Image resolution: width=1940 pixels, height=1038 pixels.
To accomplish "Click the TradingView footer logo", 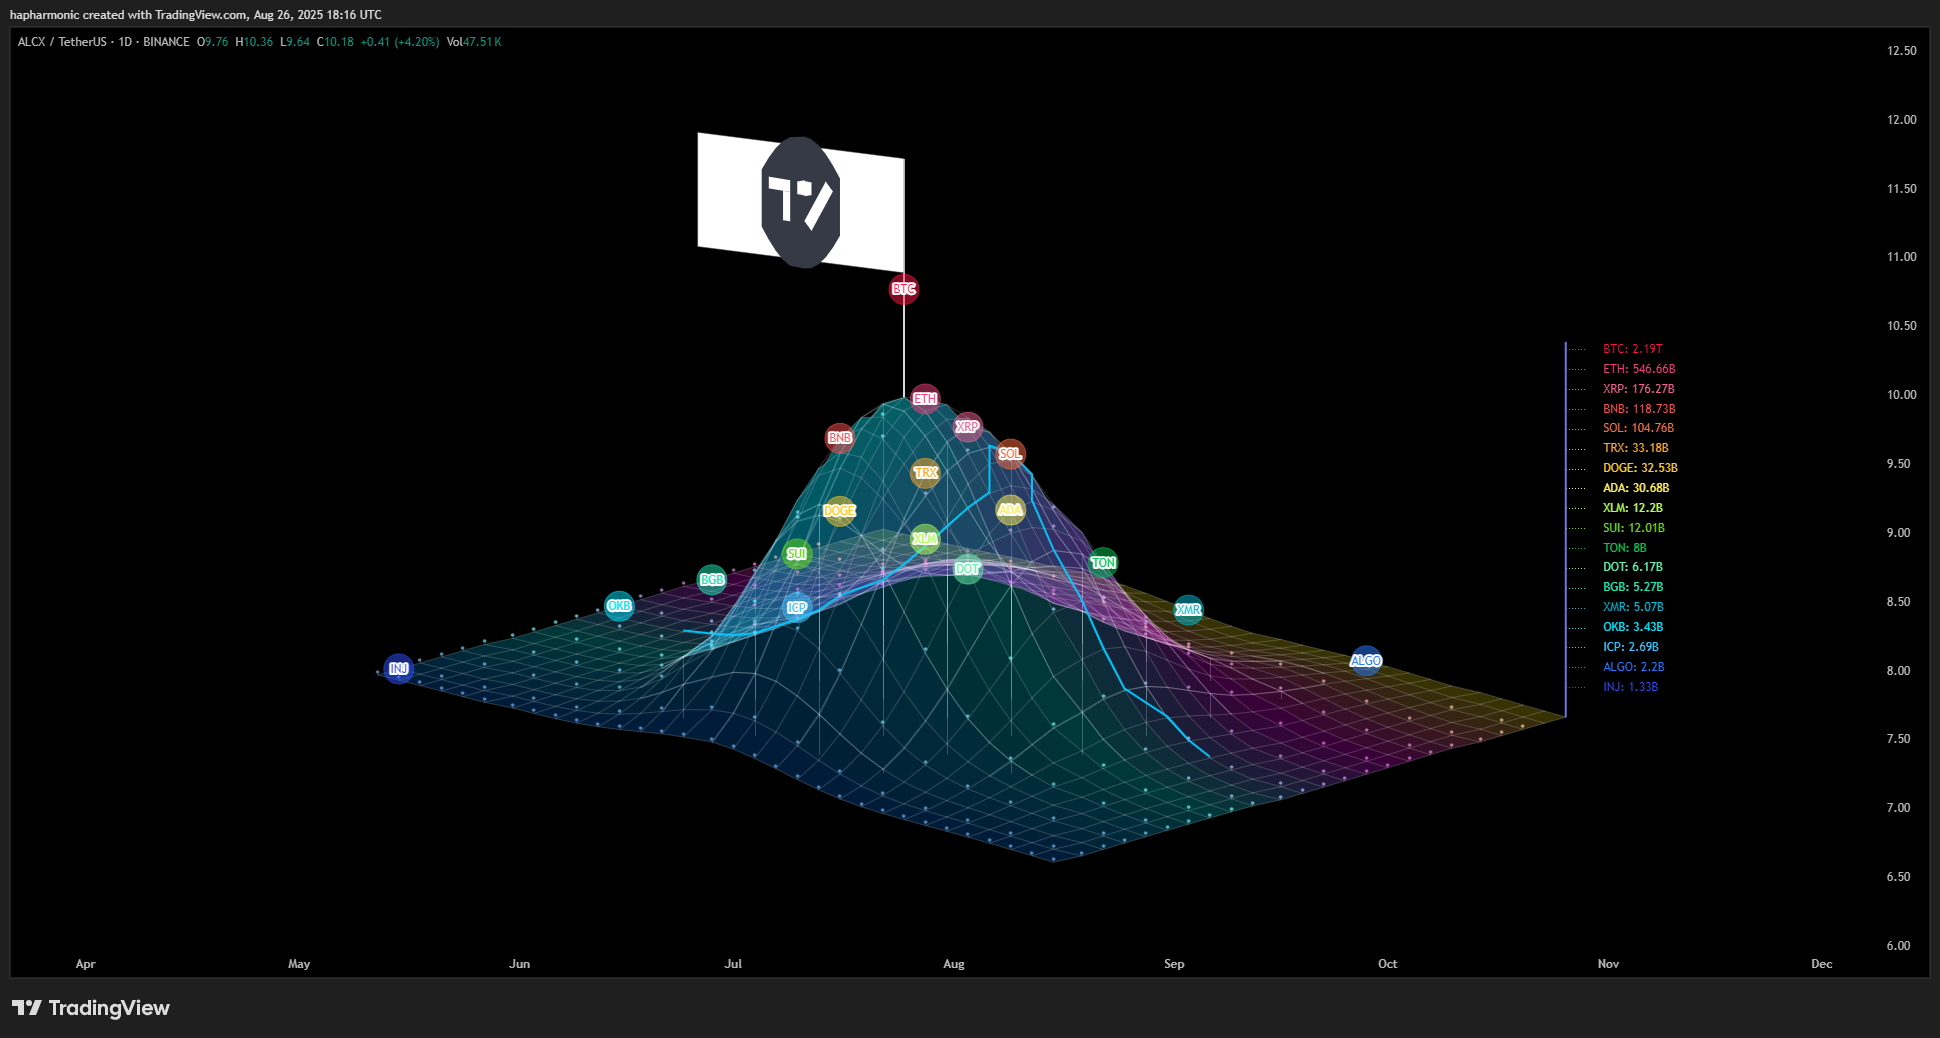I will (91, 1008).
